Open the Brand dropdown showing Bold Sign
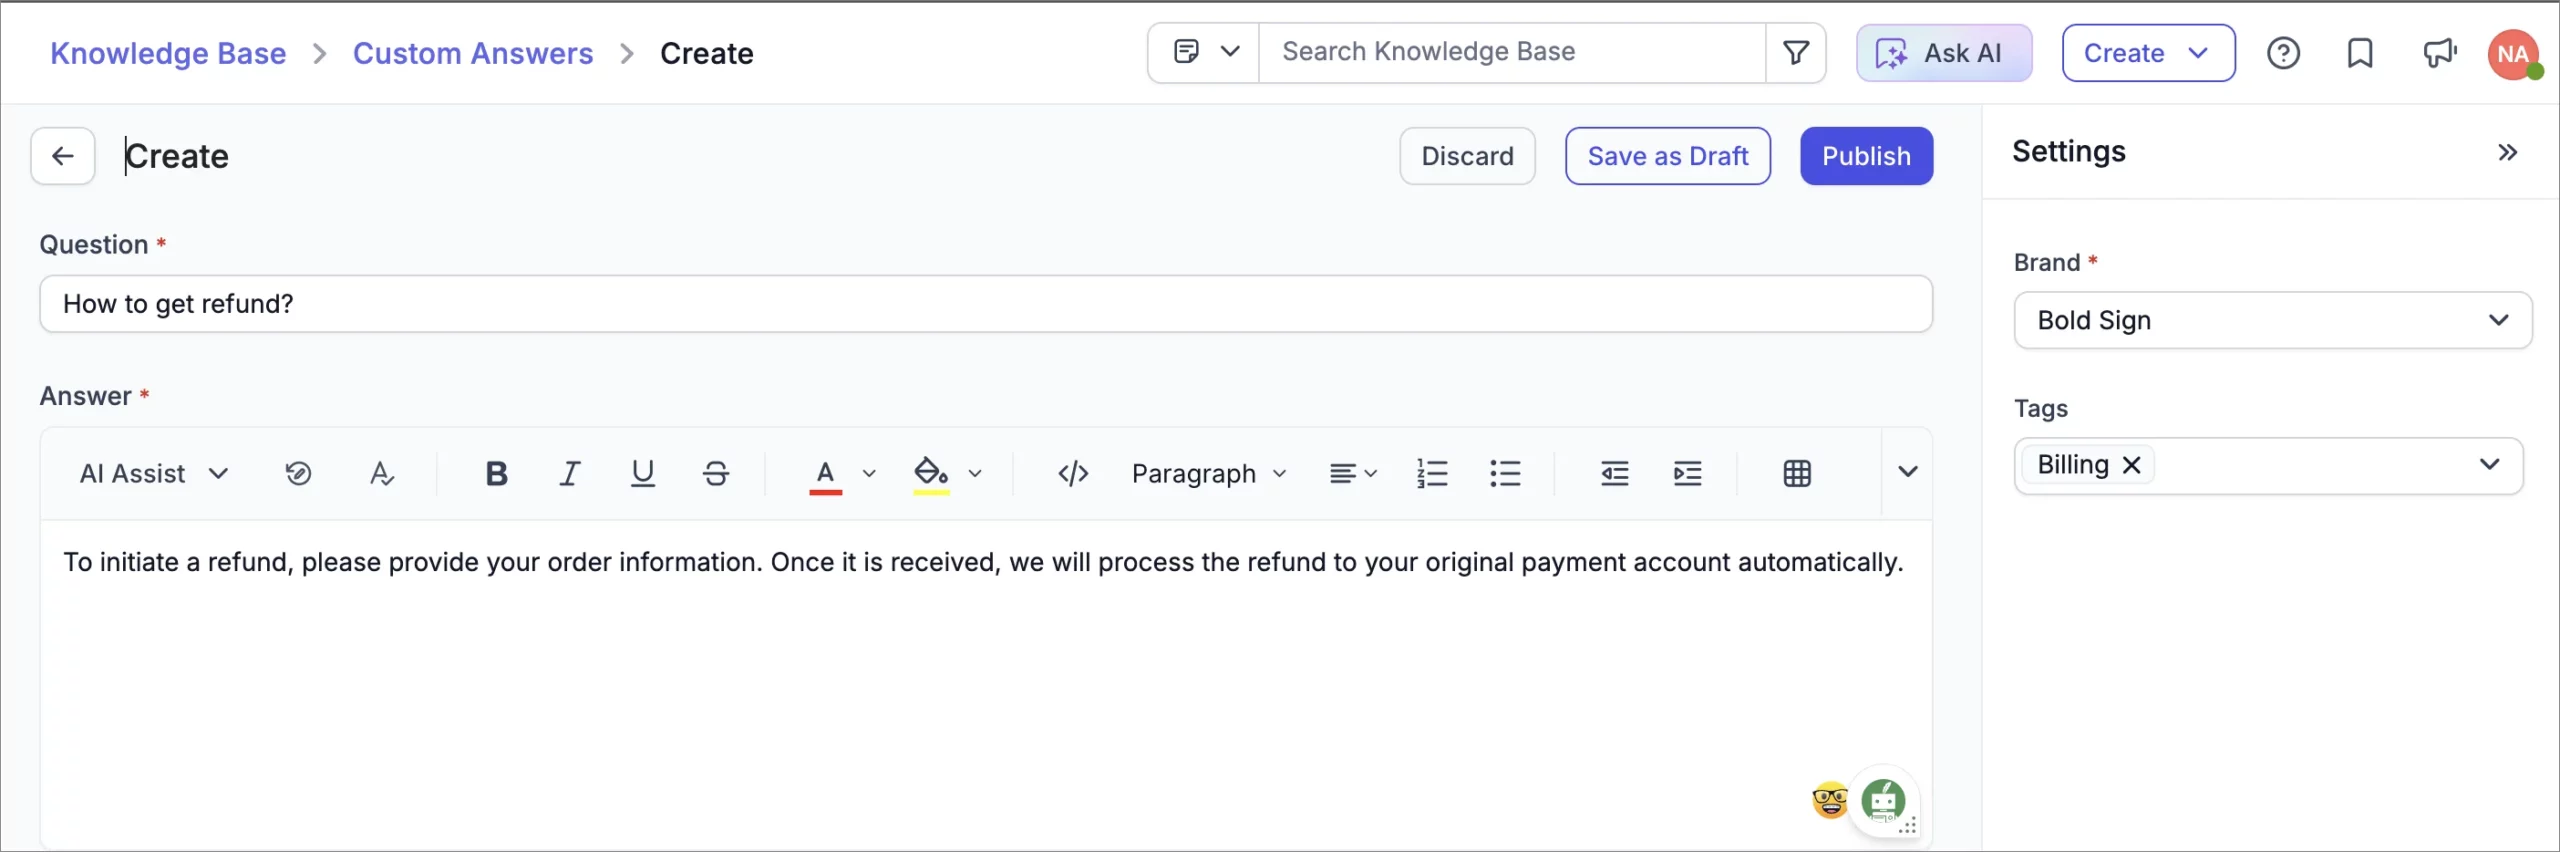2560x852 pixels. (x=2272, y=320)
